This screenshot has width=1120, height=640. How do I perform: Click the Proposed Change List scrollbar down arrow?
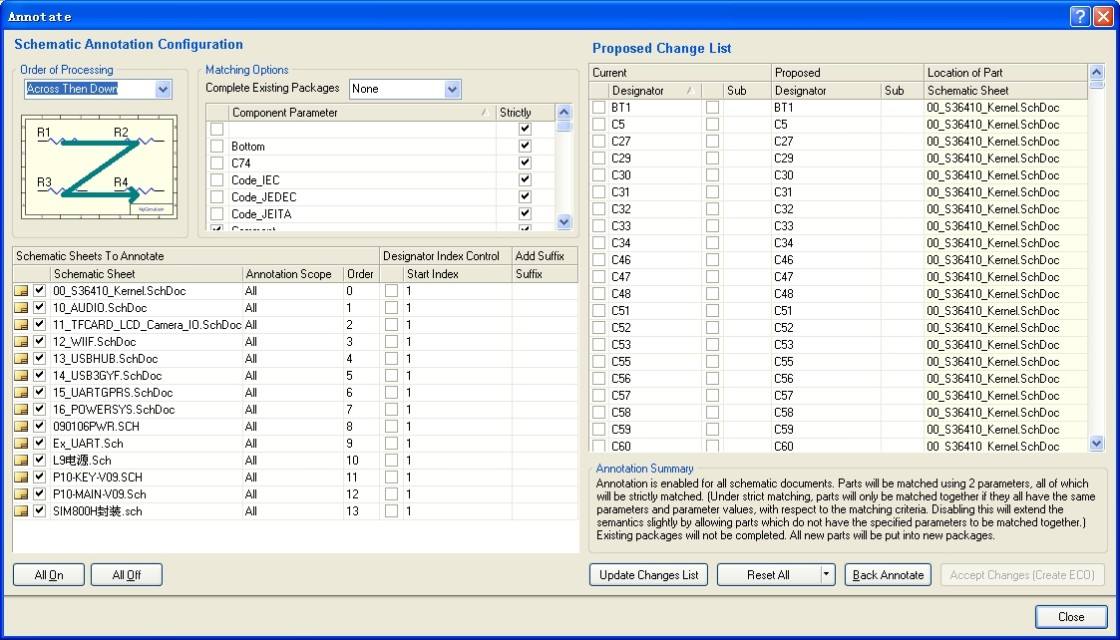tap(1097, 444)
